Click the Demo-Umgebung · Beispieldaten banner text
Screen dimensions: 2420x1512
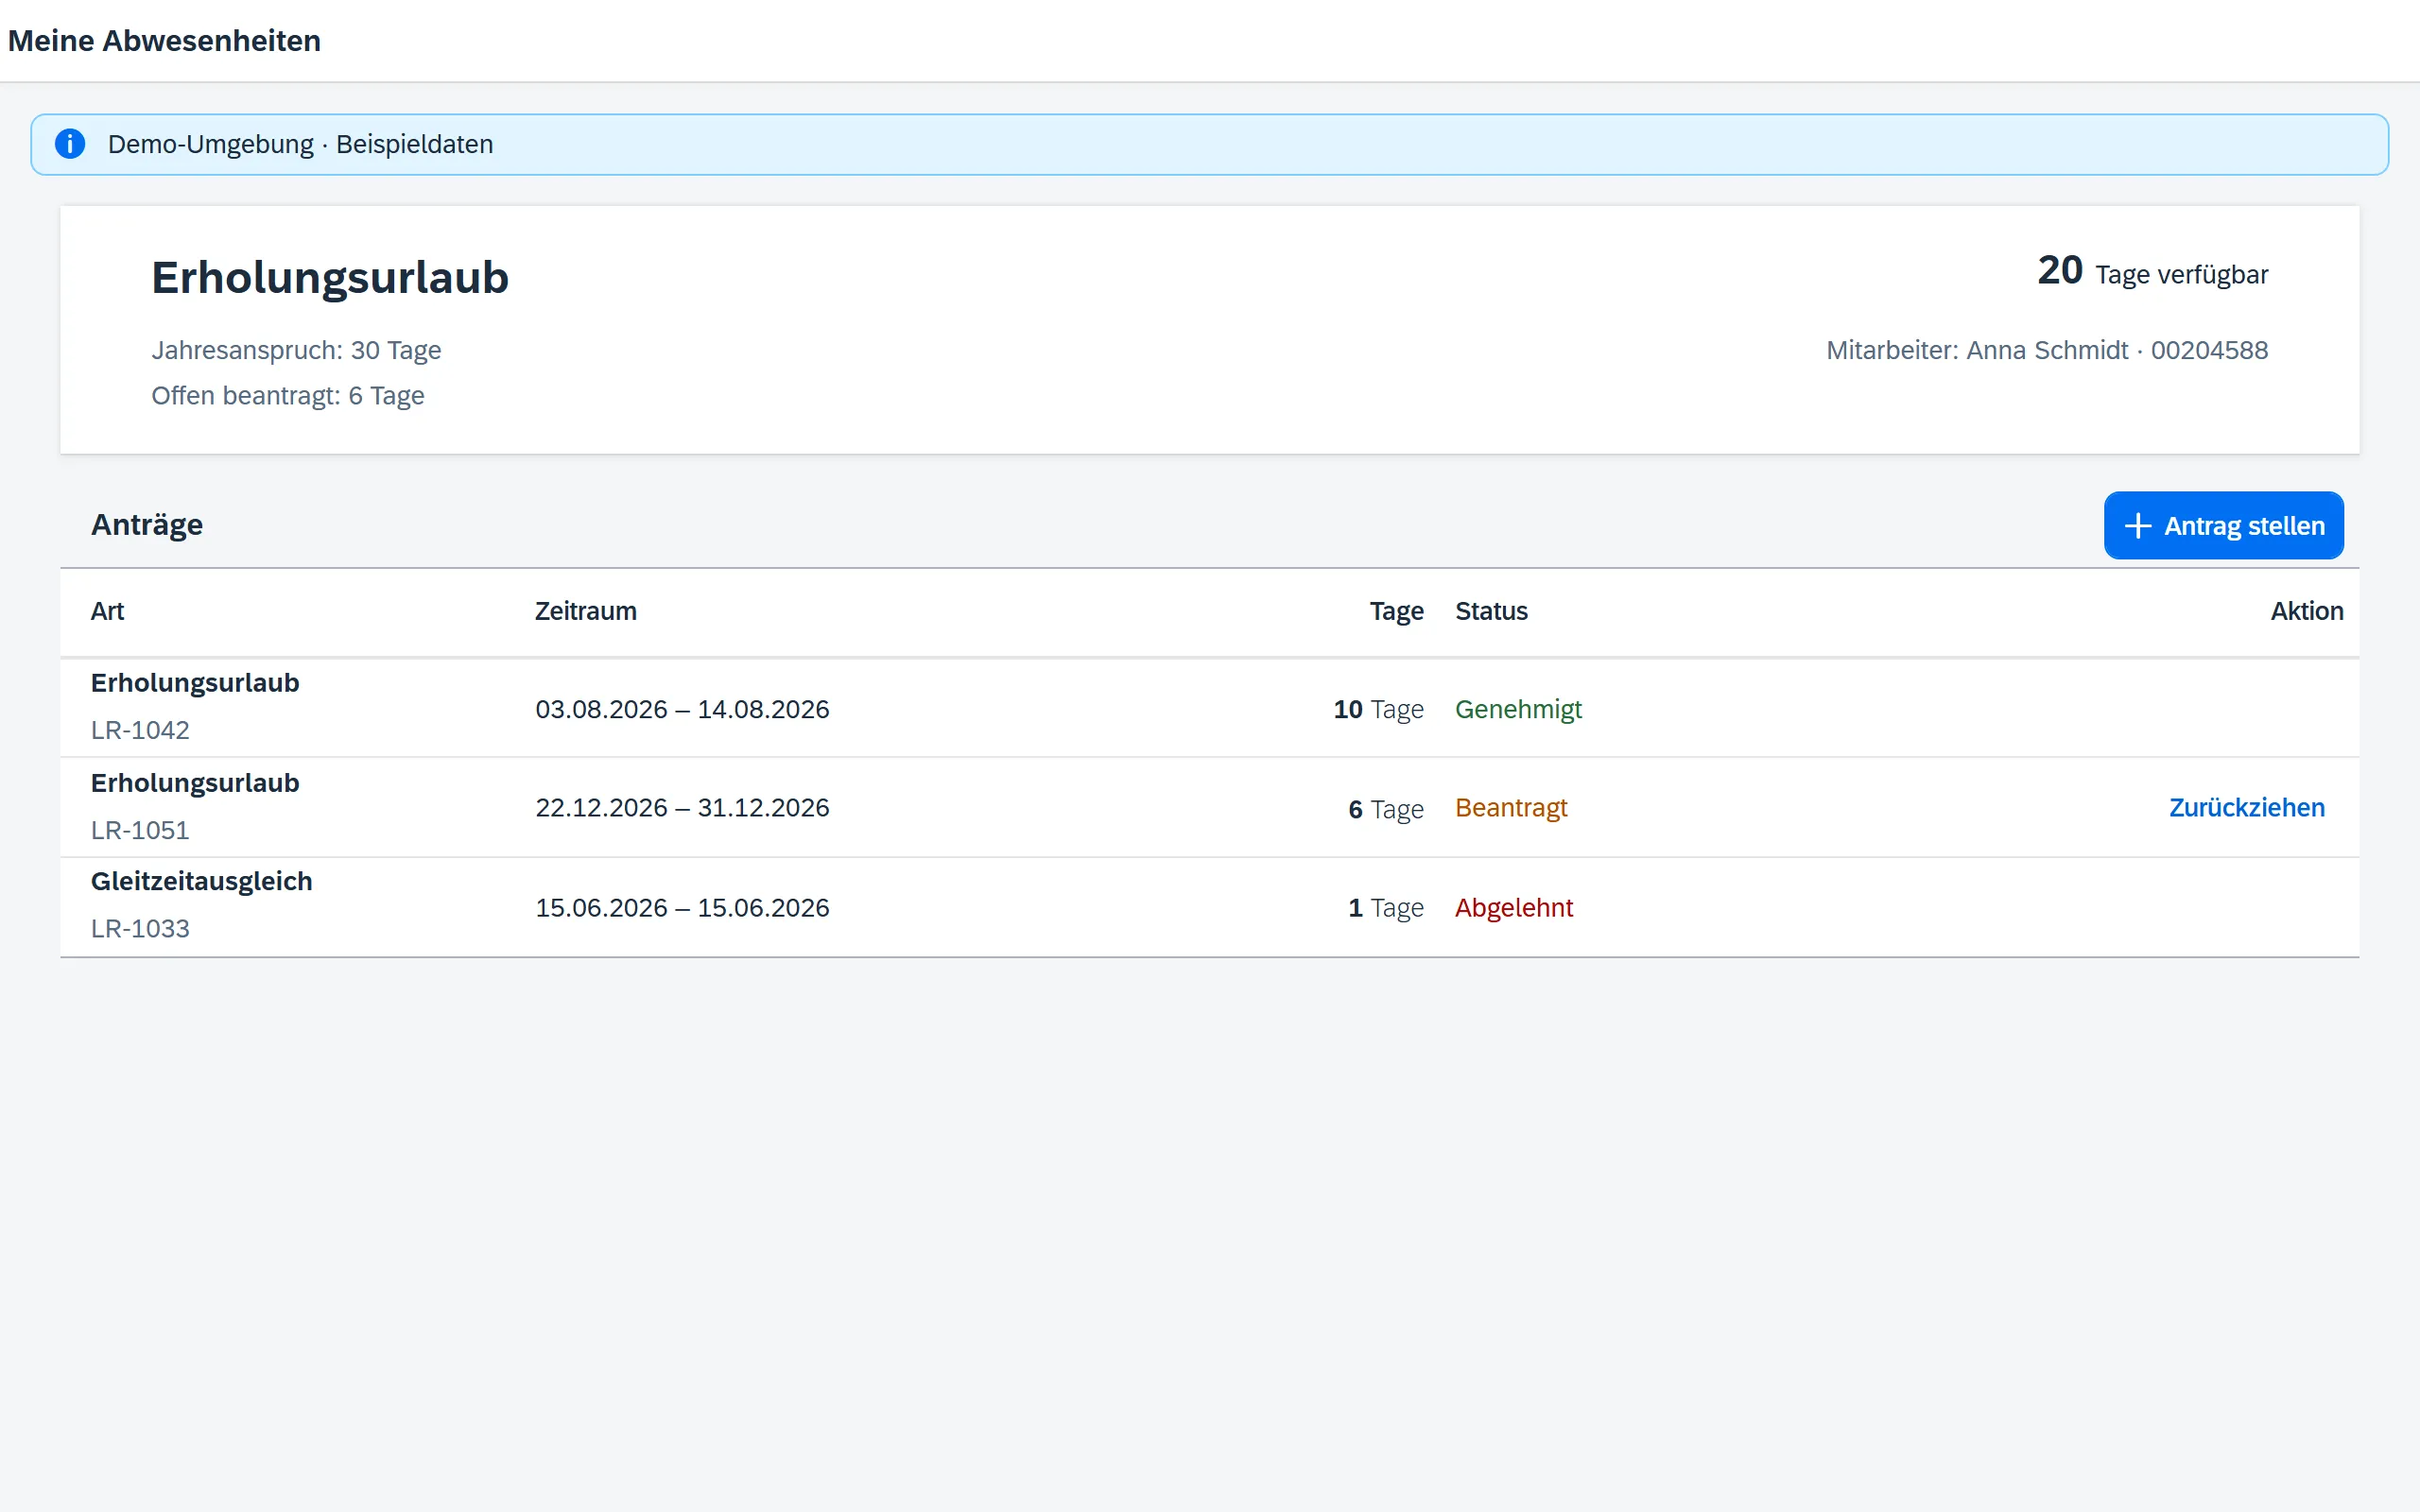(x=300, y=144)
